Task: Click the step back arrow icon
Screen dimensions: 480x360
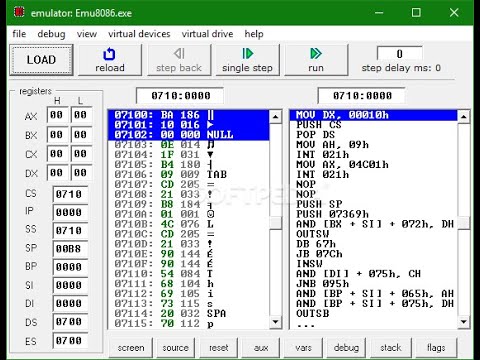Action: coord(179,54)
